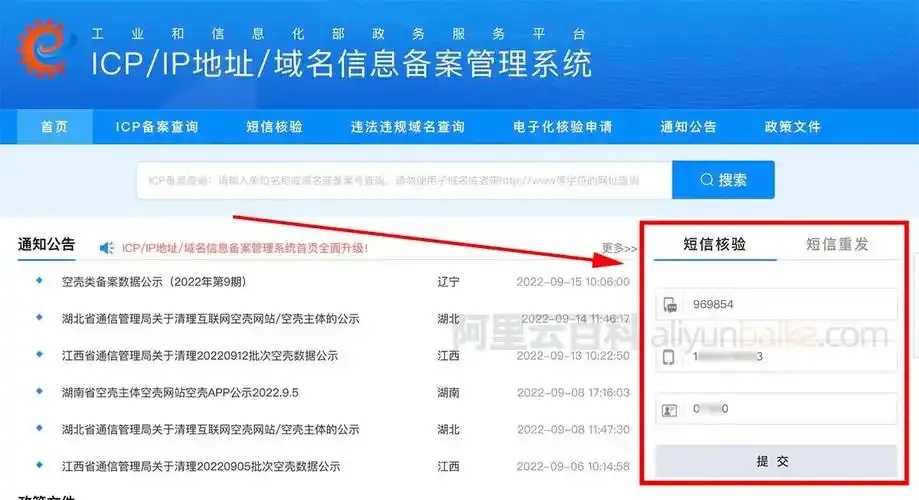Click the orange gear e logo

pyautogui.click(x=45, y=49)
